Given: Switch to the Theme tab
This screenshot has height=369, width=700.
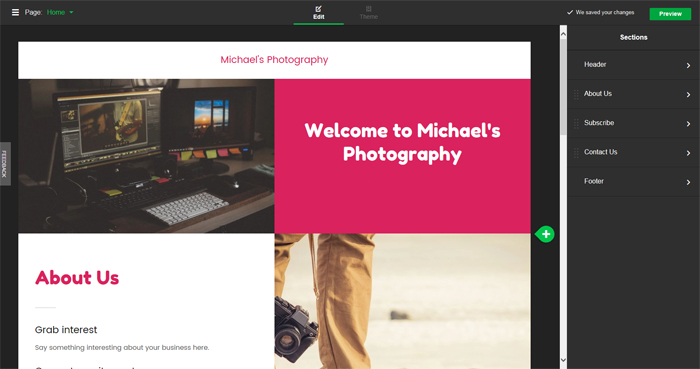Looking at the screenshot, I should coord(369,12).
